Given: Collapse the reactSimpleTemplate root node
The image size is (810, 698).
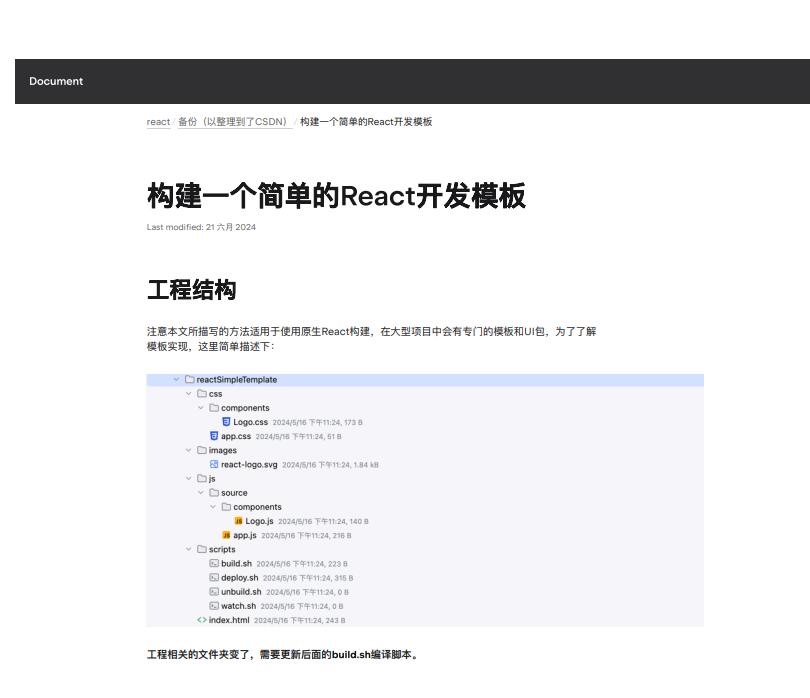Looking at the screenshot, I should pyautogui.click(x=178, y=379).
